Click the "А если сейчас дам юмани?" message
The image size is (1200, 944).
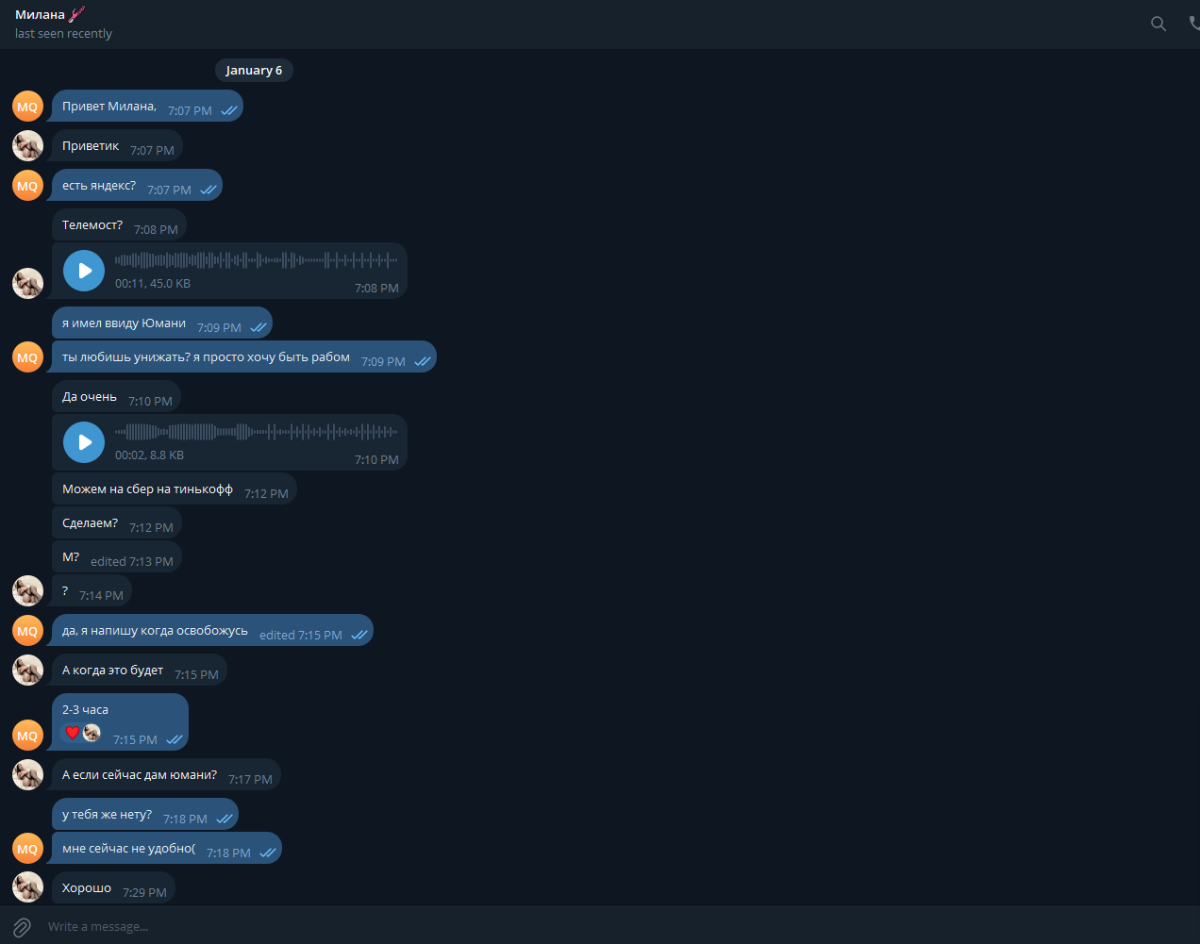[x=166, y=774]
